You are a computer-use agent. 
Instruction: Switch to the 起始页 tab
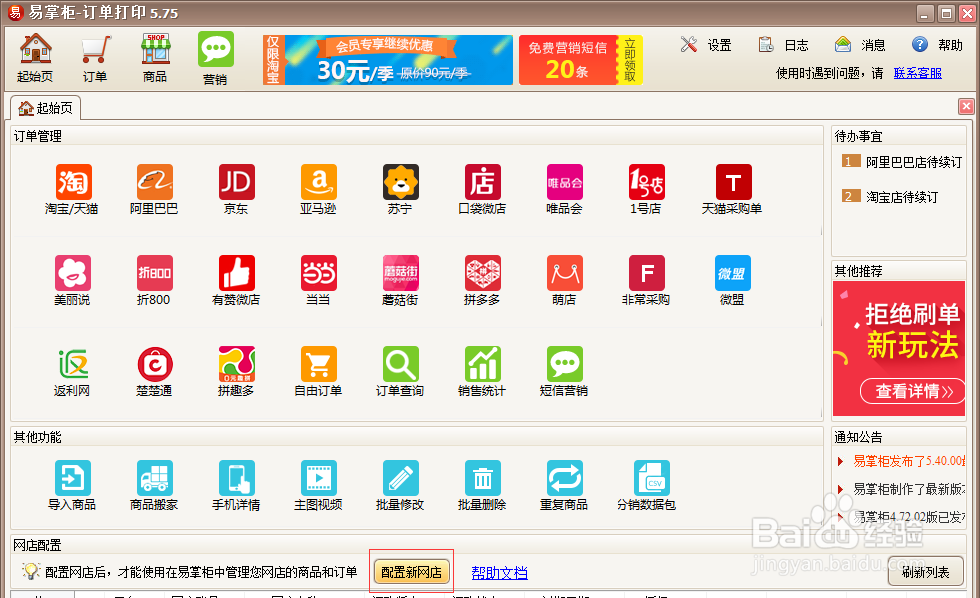(x=45, y=108)
